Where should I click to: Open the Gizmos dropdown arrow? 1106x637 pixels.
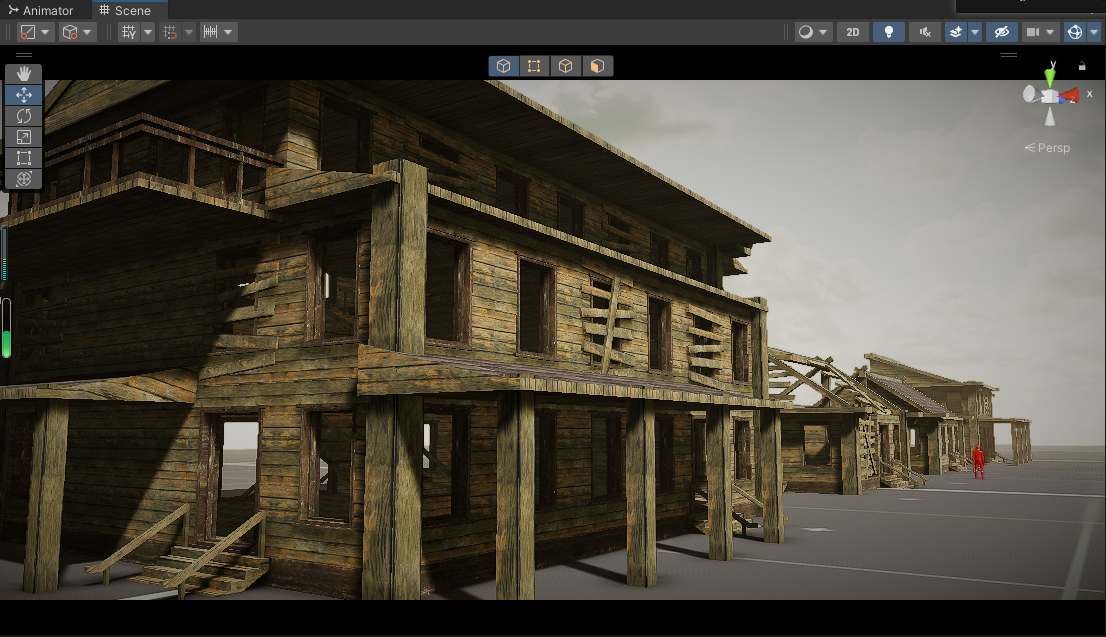click(1094, 32)
